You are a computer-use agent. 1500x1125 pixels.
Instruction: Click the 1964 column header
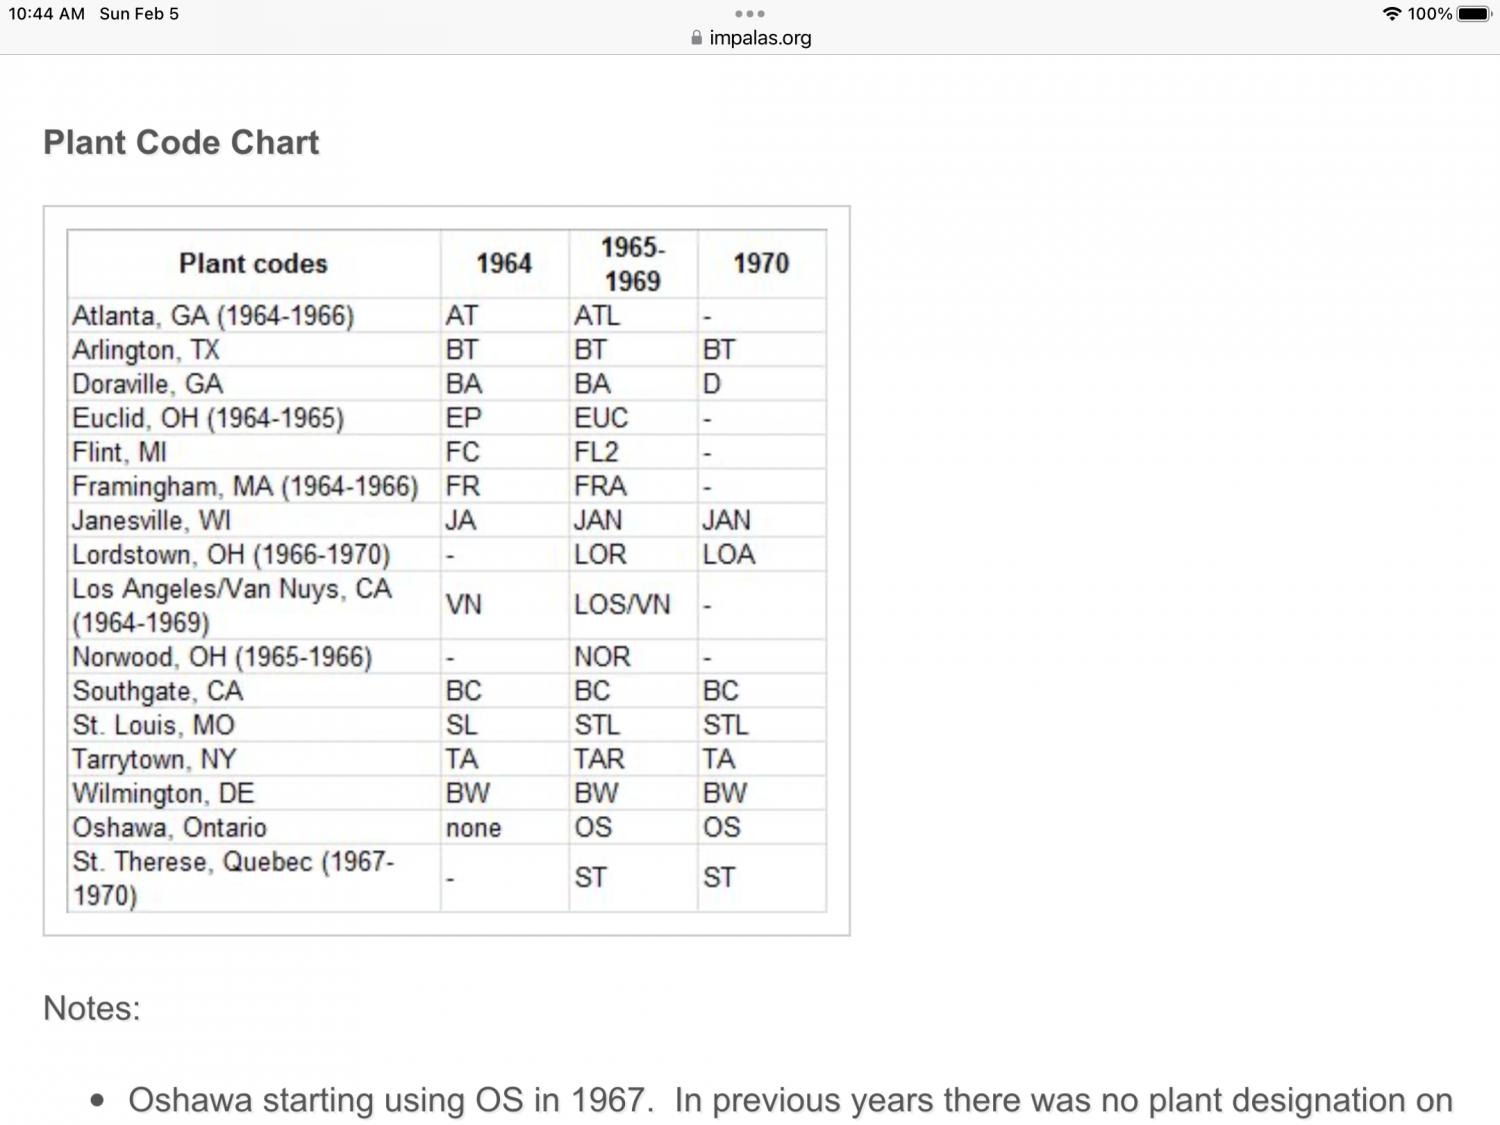(x=504, y=264)
